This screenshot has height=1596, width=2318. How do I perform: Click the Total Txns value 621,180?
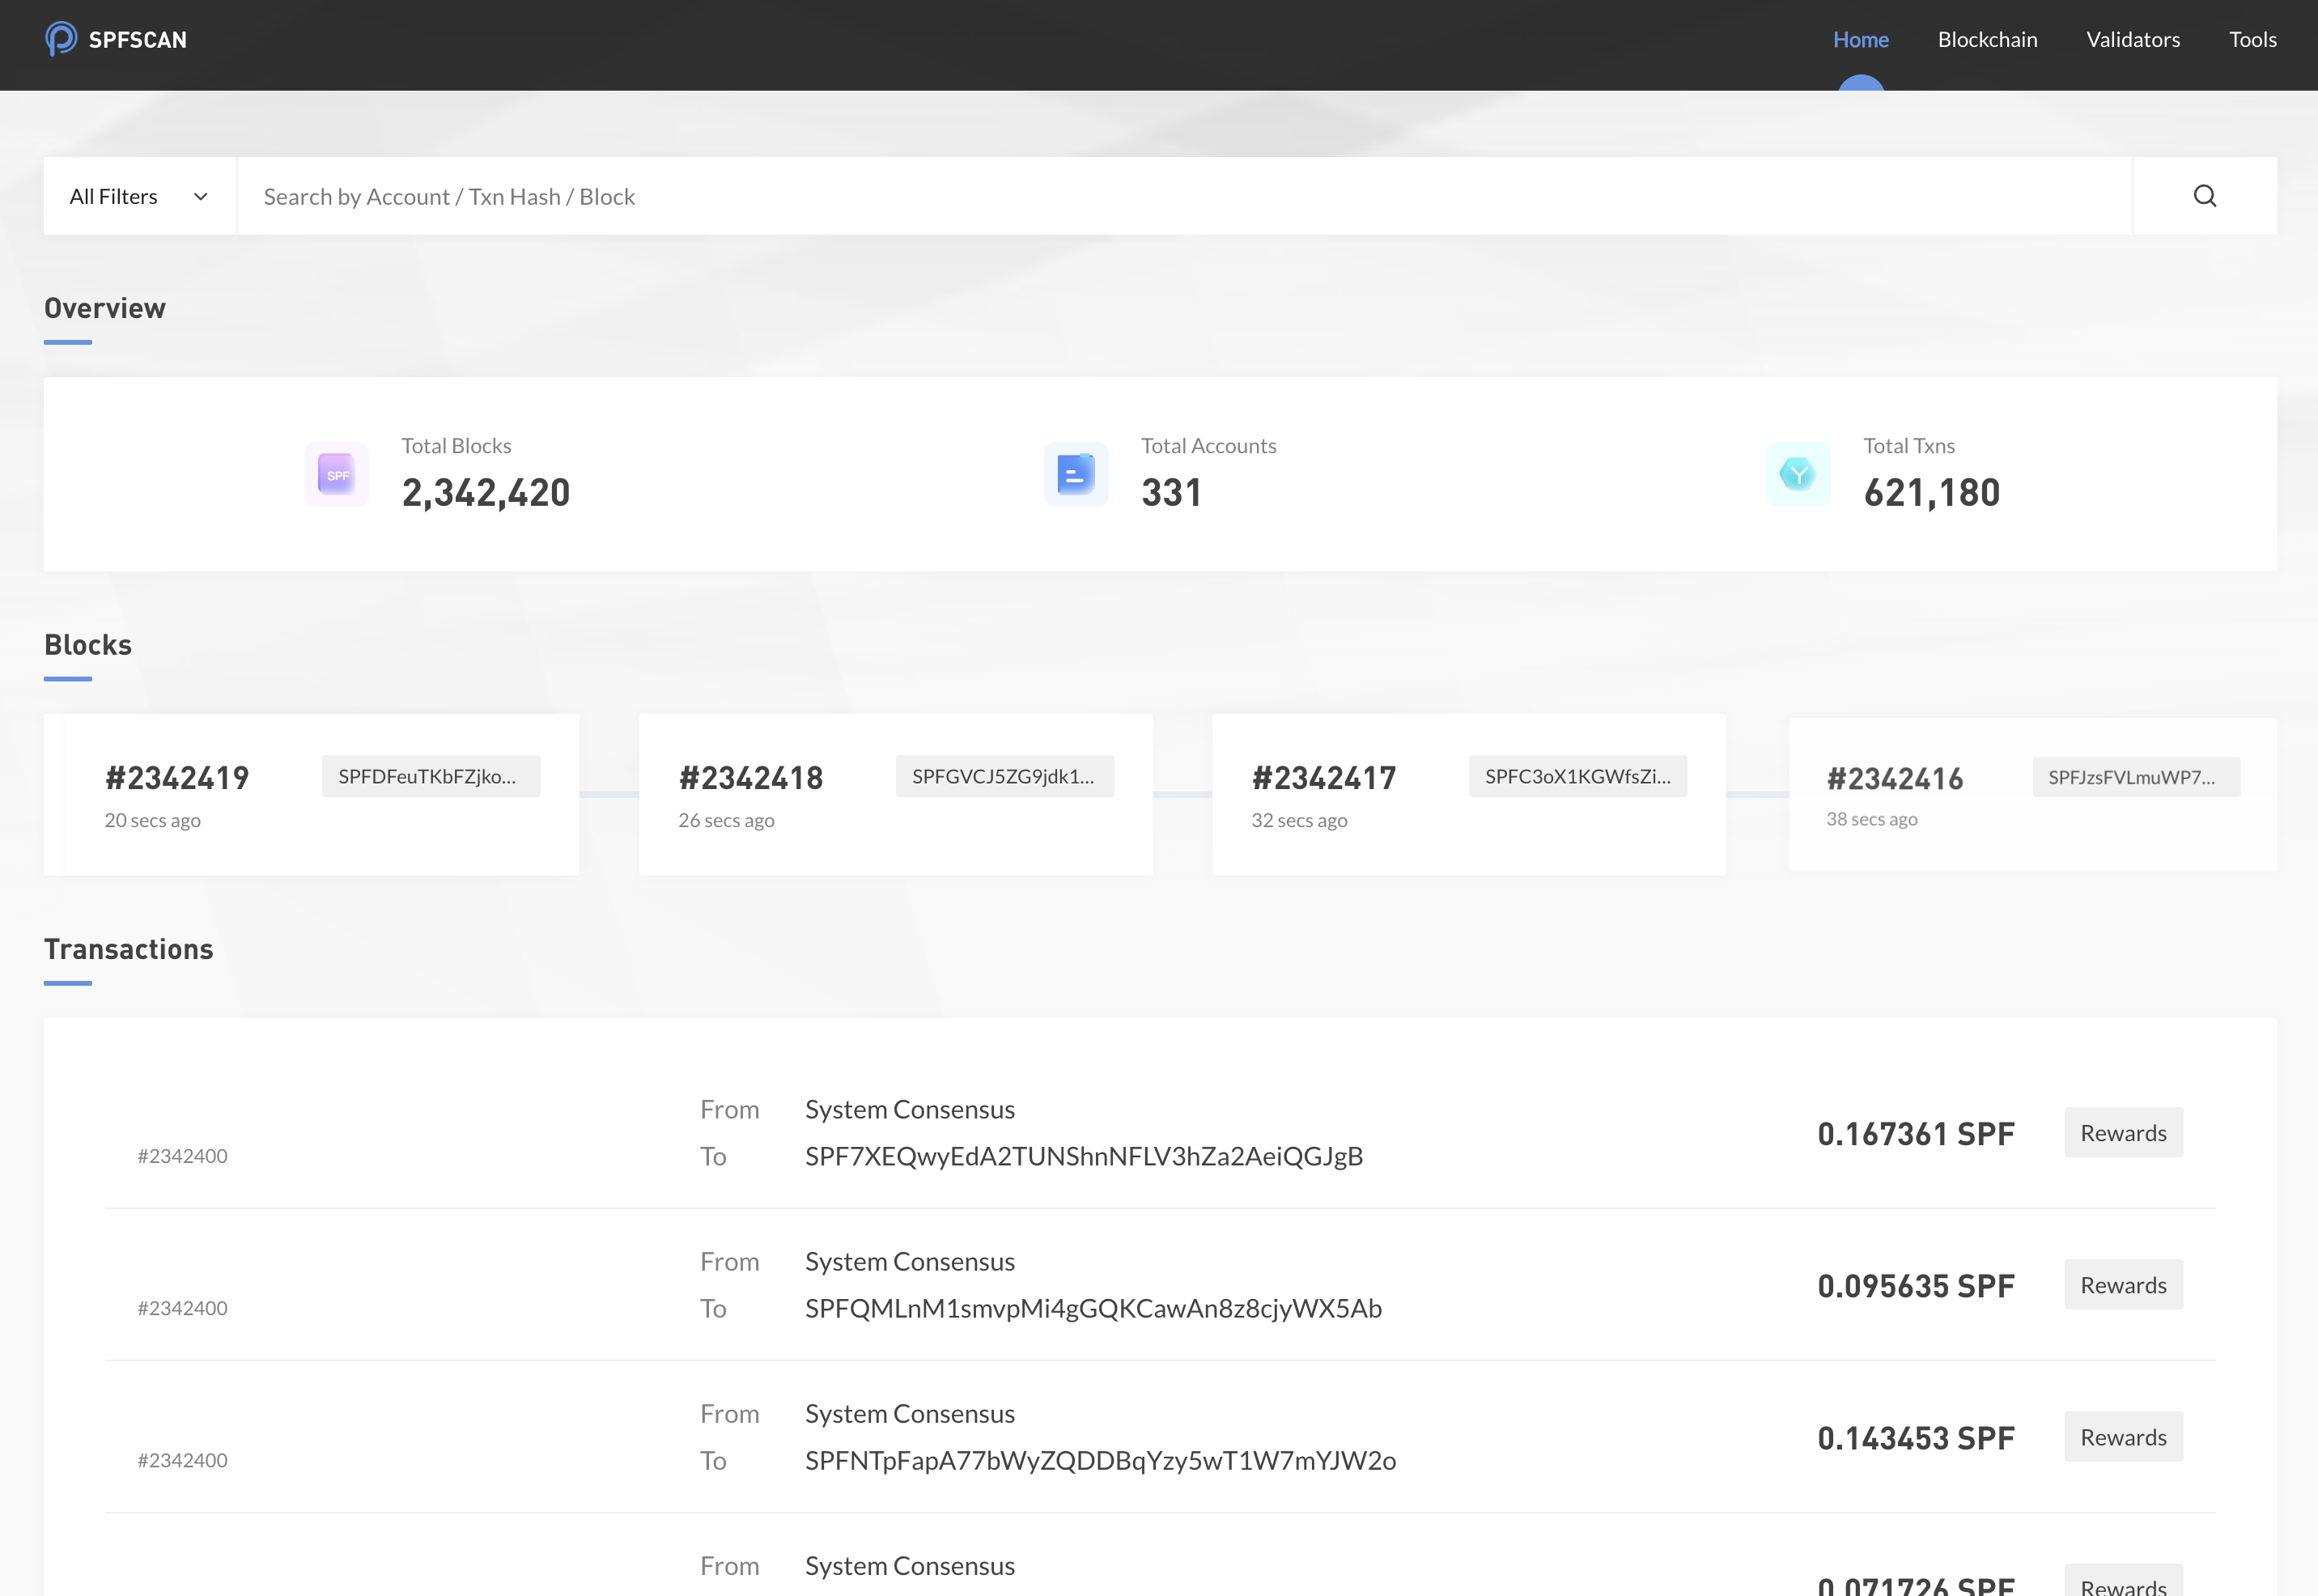pos(1932,492)
